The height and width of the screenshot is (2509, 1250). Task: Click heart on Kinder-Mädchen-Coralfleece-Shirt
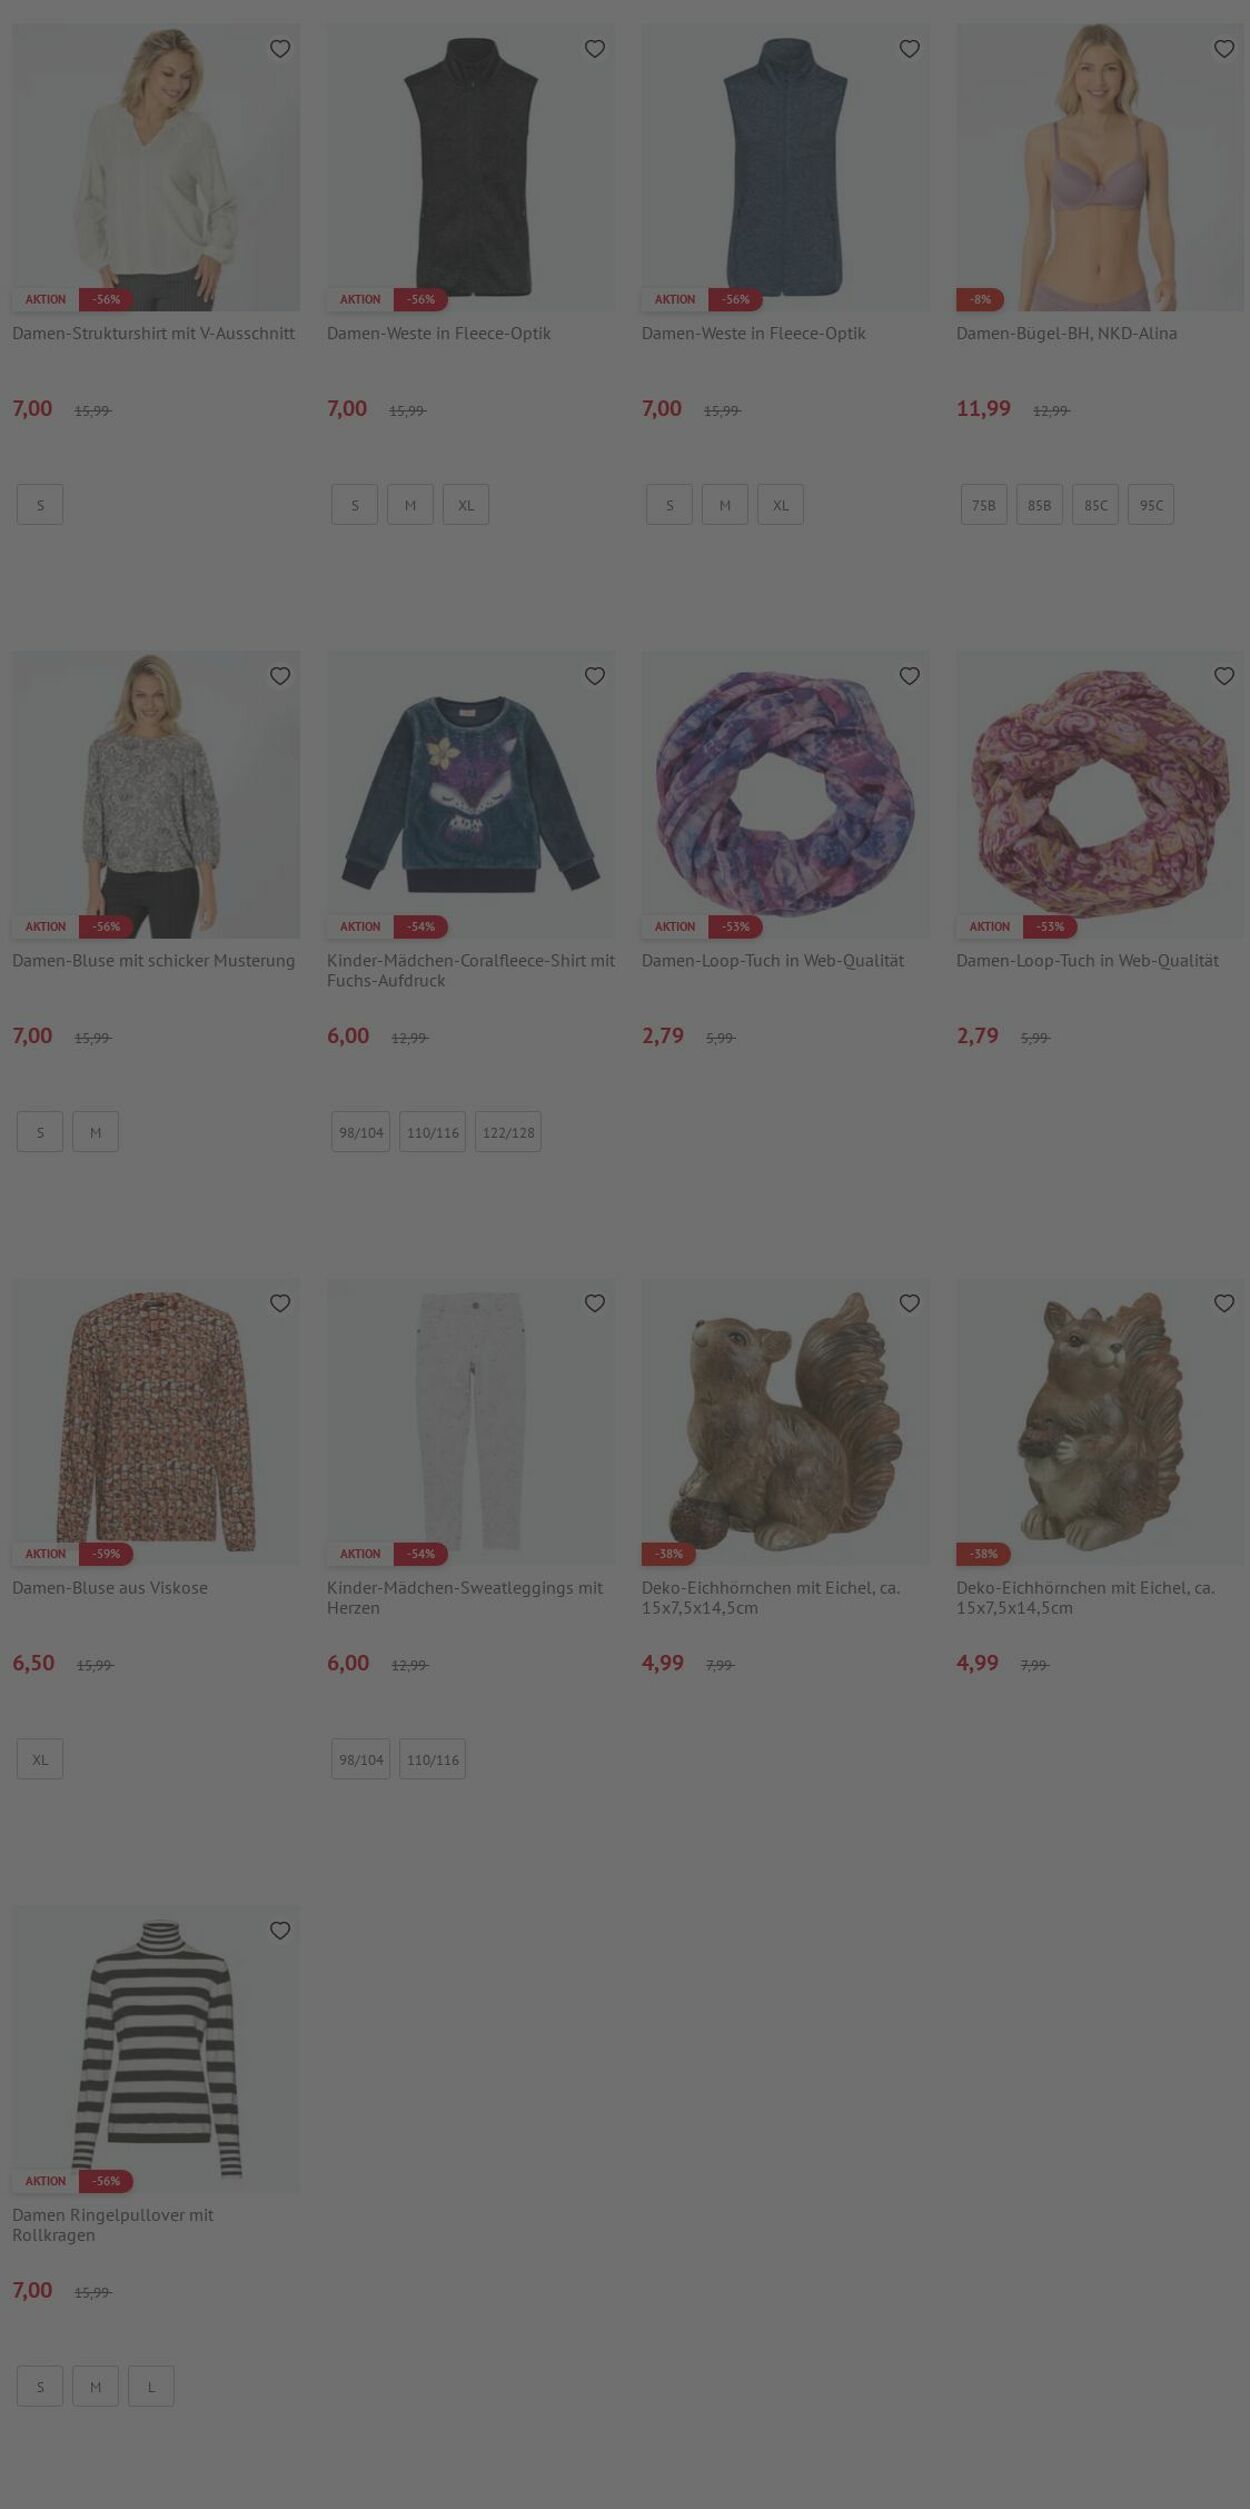coord(595,676)
